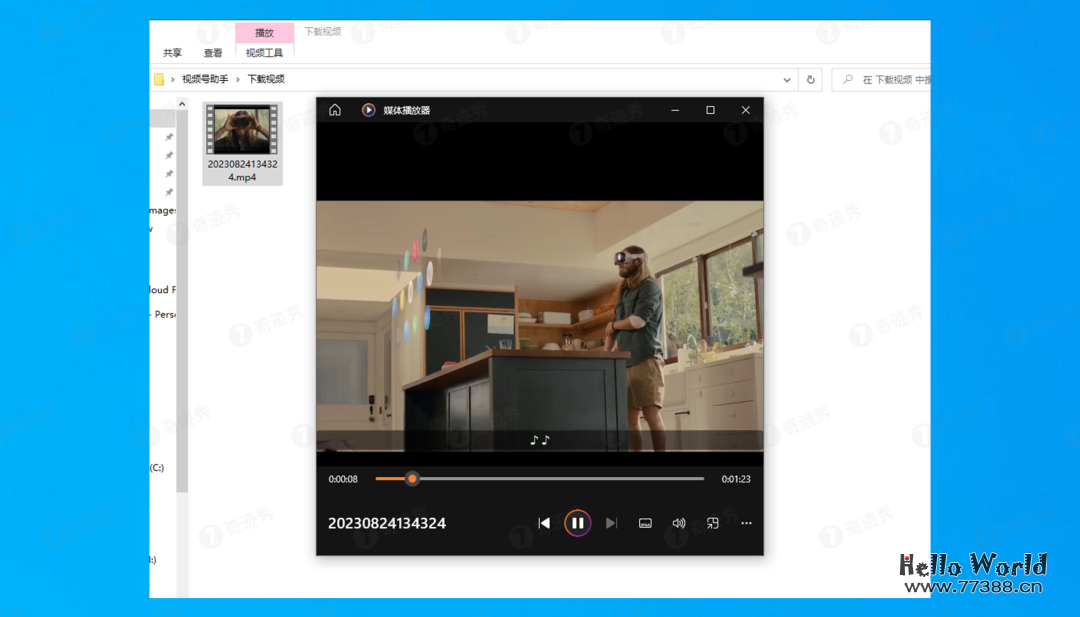1080x617 pixels.
Task: Go to media player home
Action: tap(335, 110)
